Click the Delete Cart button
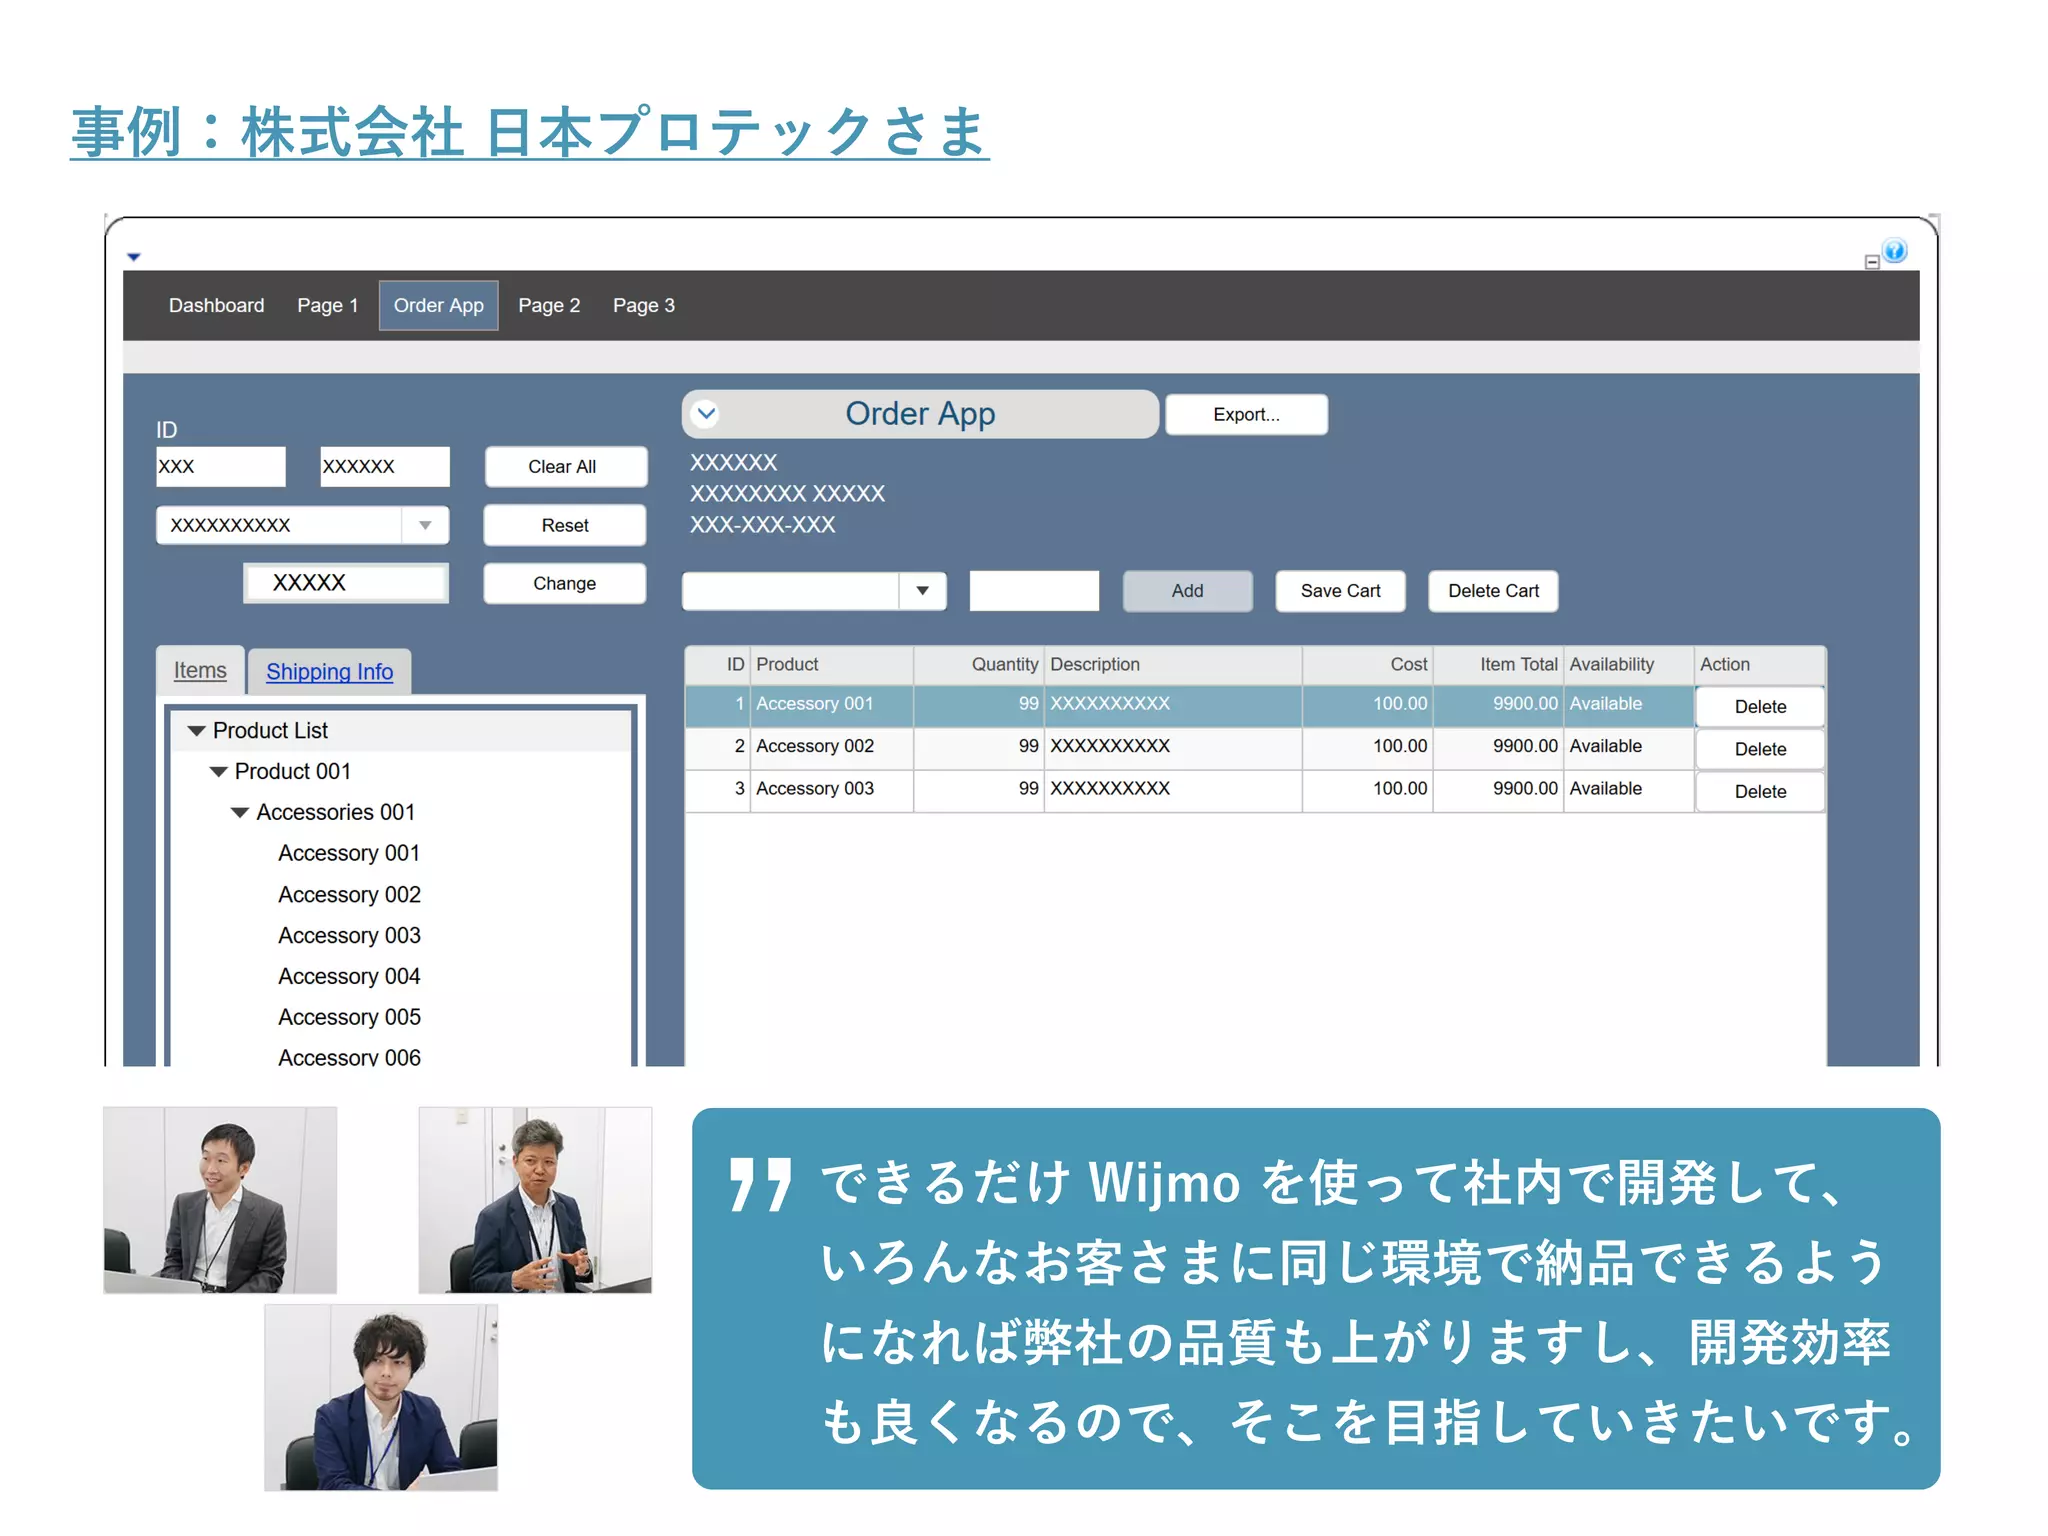Image resolution: width=2048 pixels, height=1536 pixels. pos(1493,591)
